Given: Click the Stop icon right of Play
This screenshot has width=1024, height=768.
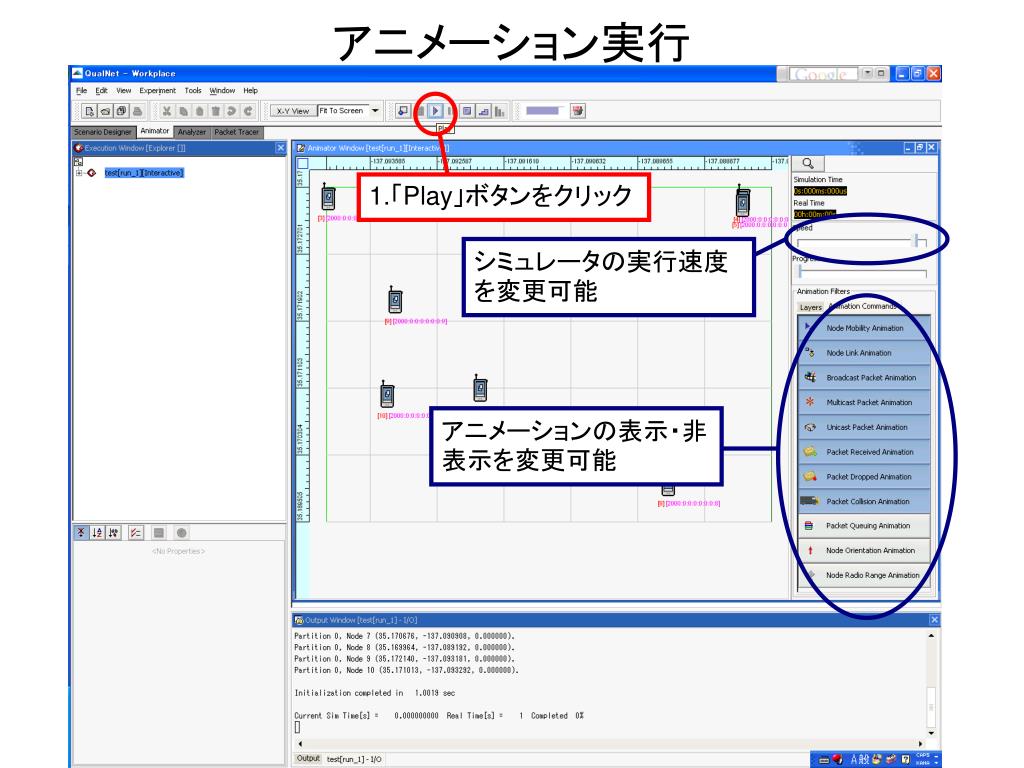Looking at the screenshot, I should 466,111.
